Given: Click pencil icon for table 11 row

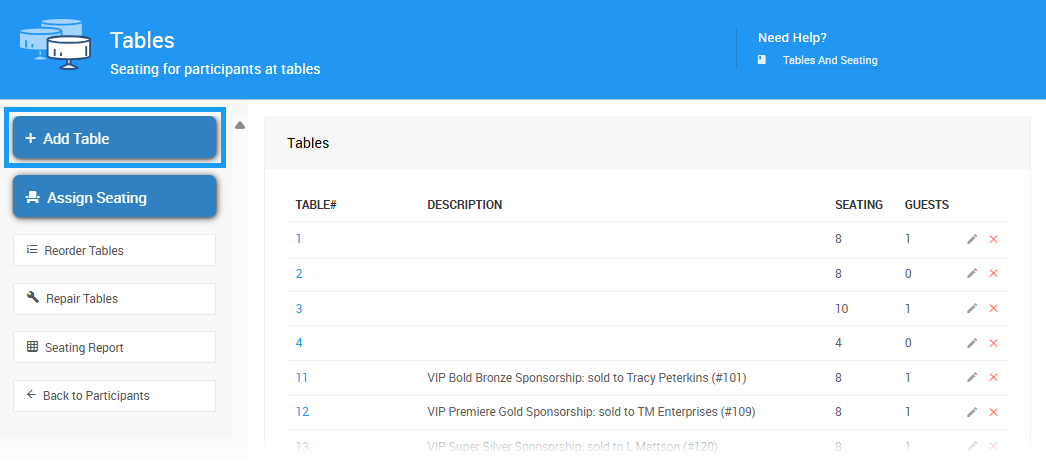Looking at the screenshot, I should click(972, 378).
